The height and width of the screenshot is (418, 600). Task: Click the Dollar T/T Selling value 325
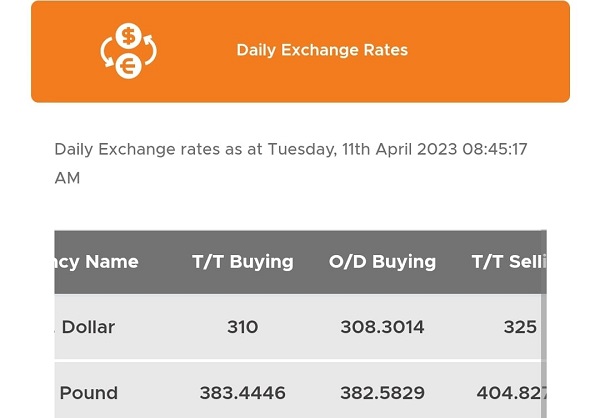(x=520, y=327)
